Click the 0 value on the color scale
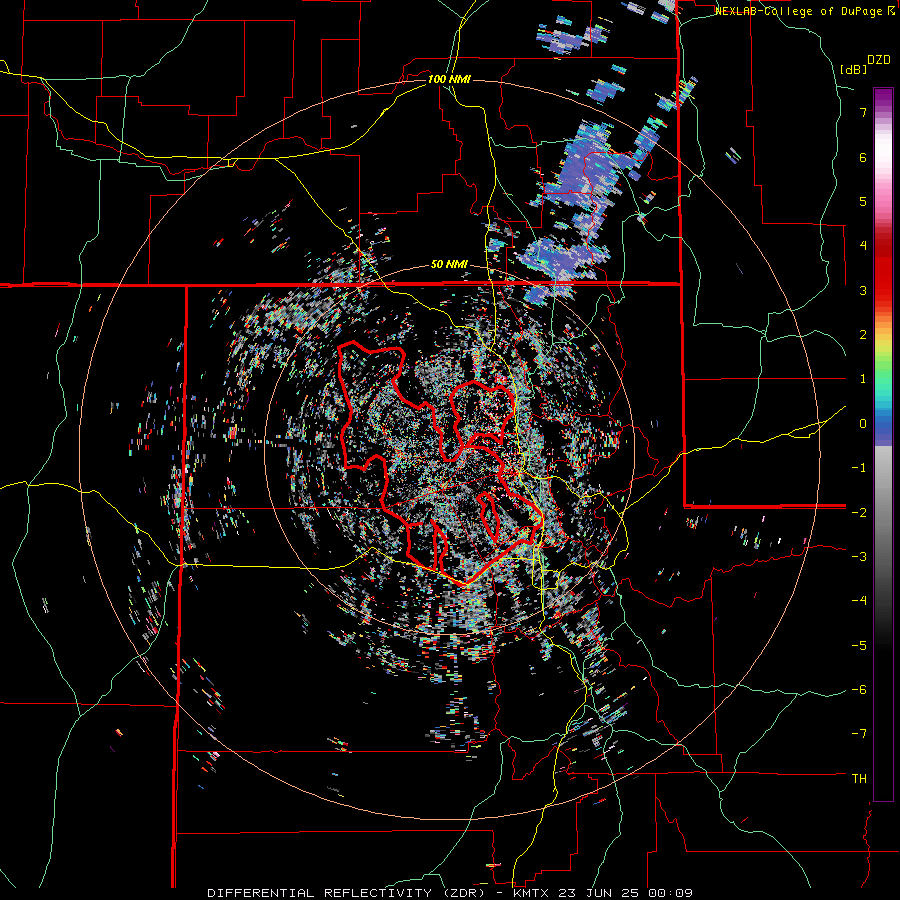 (863, 424)
